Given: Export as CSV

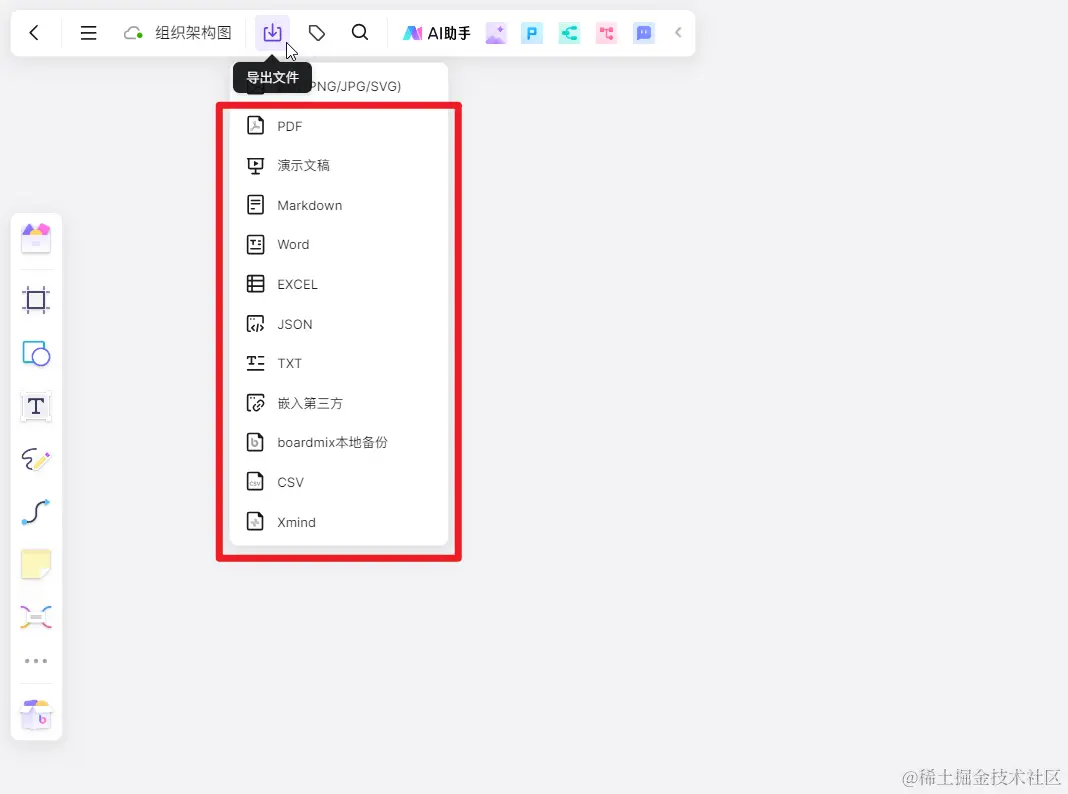Looking at the screenshot, I should tap(339, 482).
